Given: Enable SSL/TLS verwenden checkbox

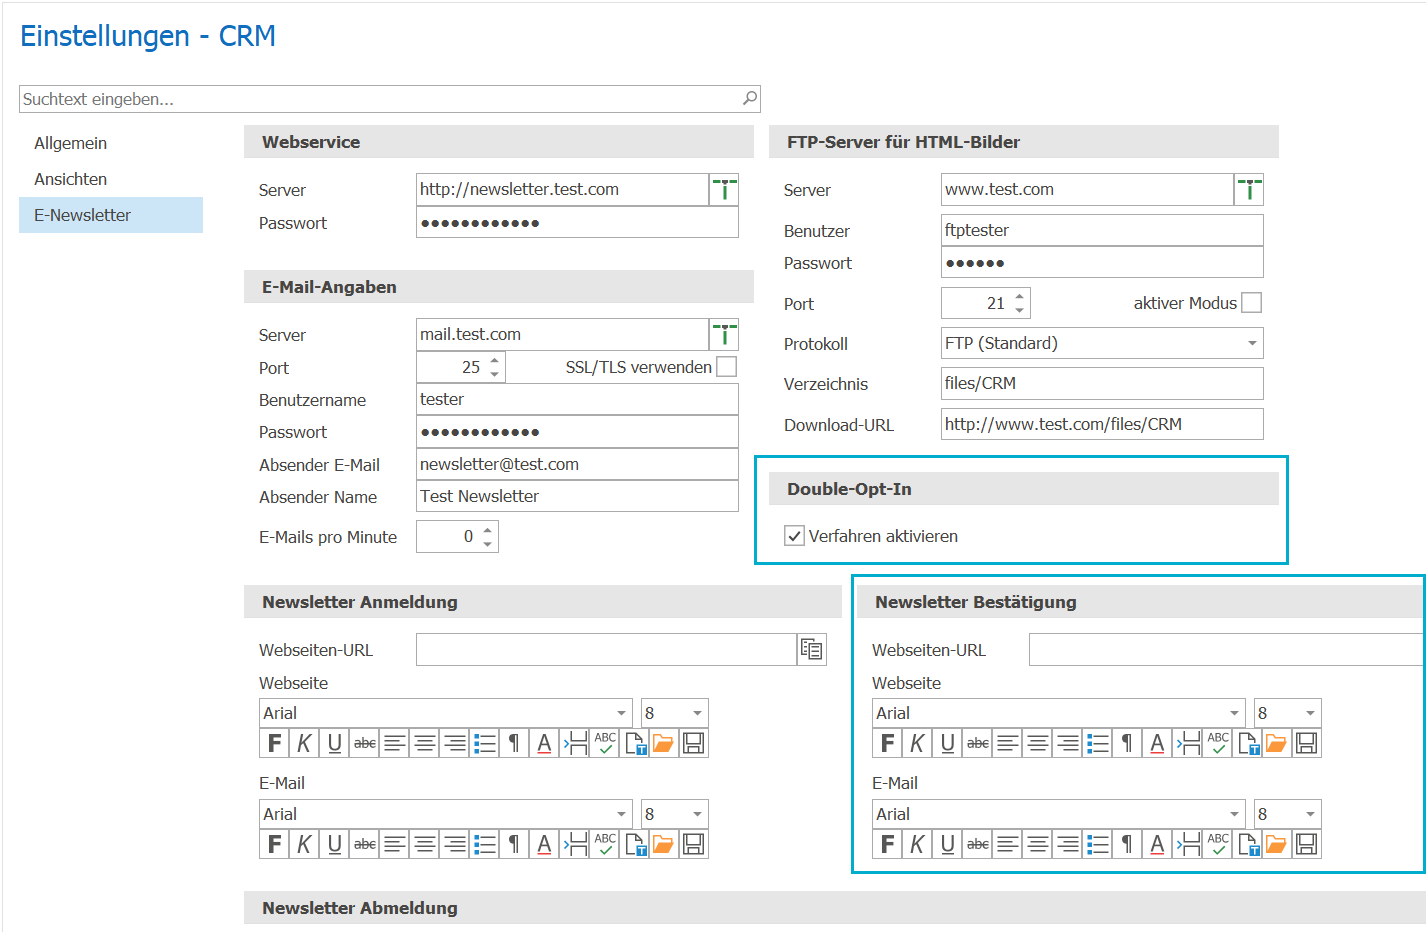Looking at the screenshot, I should (727, 367).
